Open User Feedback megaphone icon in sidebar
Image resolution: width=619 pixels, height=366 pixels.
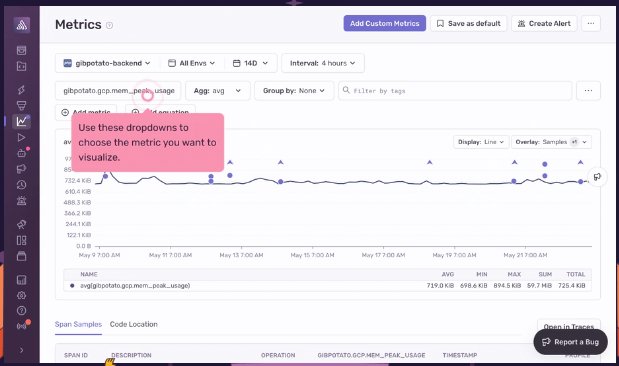[x=21, y=169]
